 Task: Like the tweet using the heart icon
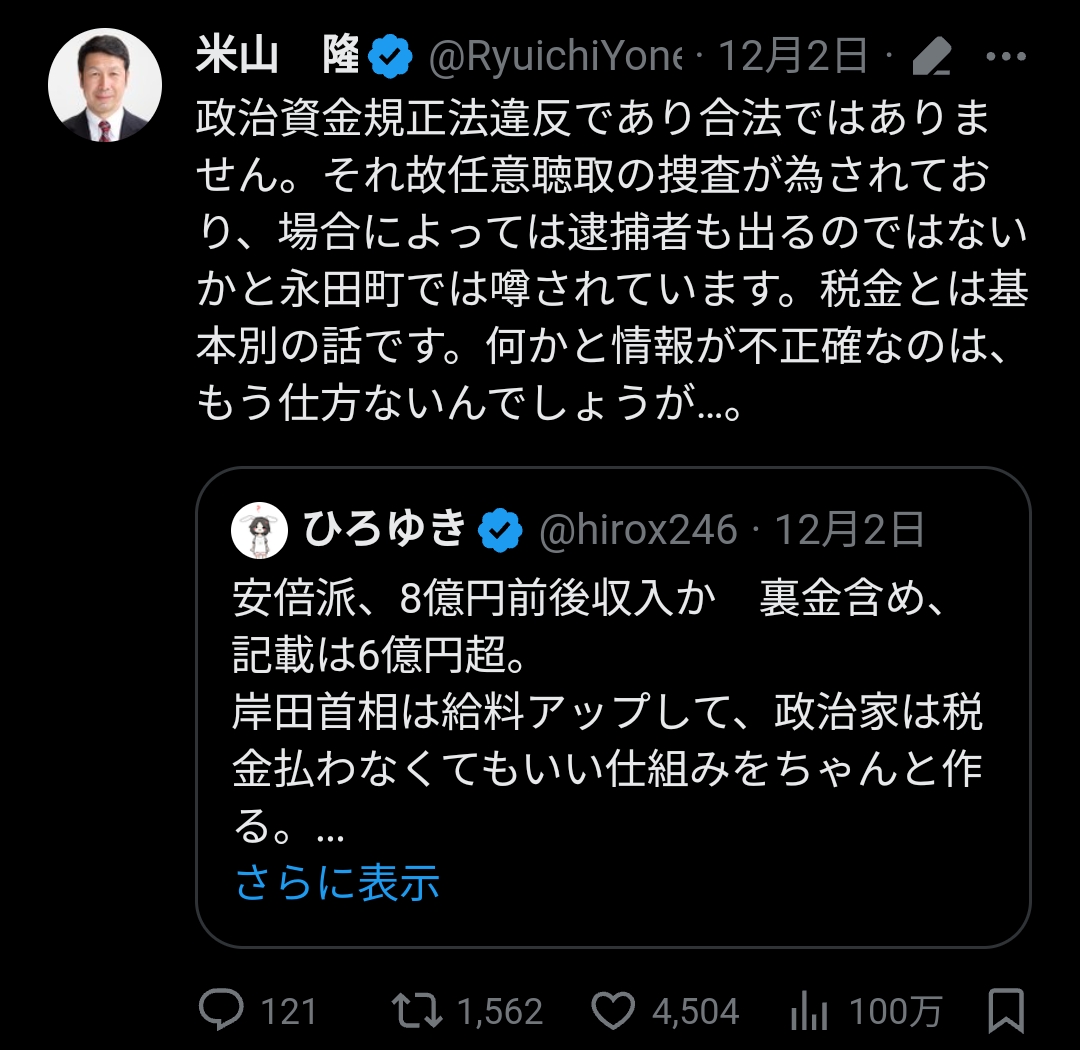point(613,1011)
